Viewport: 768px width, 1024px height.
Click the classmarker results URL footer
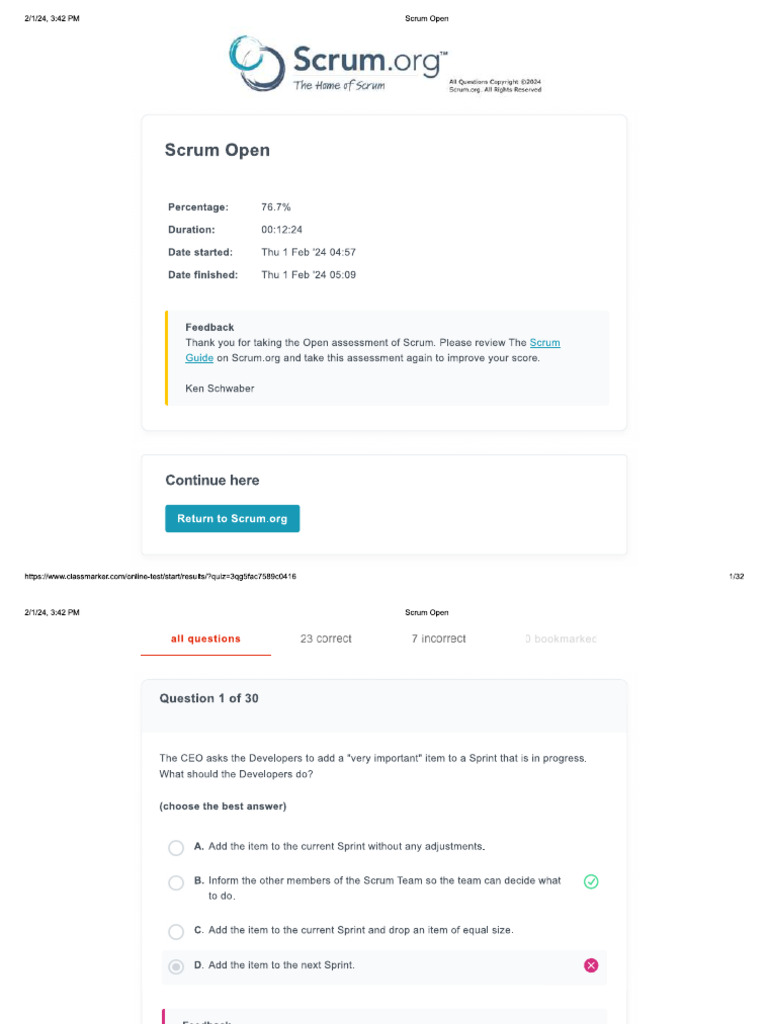coord(160,576)
